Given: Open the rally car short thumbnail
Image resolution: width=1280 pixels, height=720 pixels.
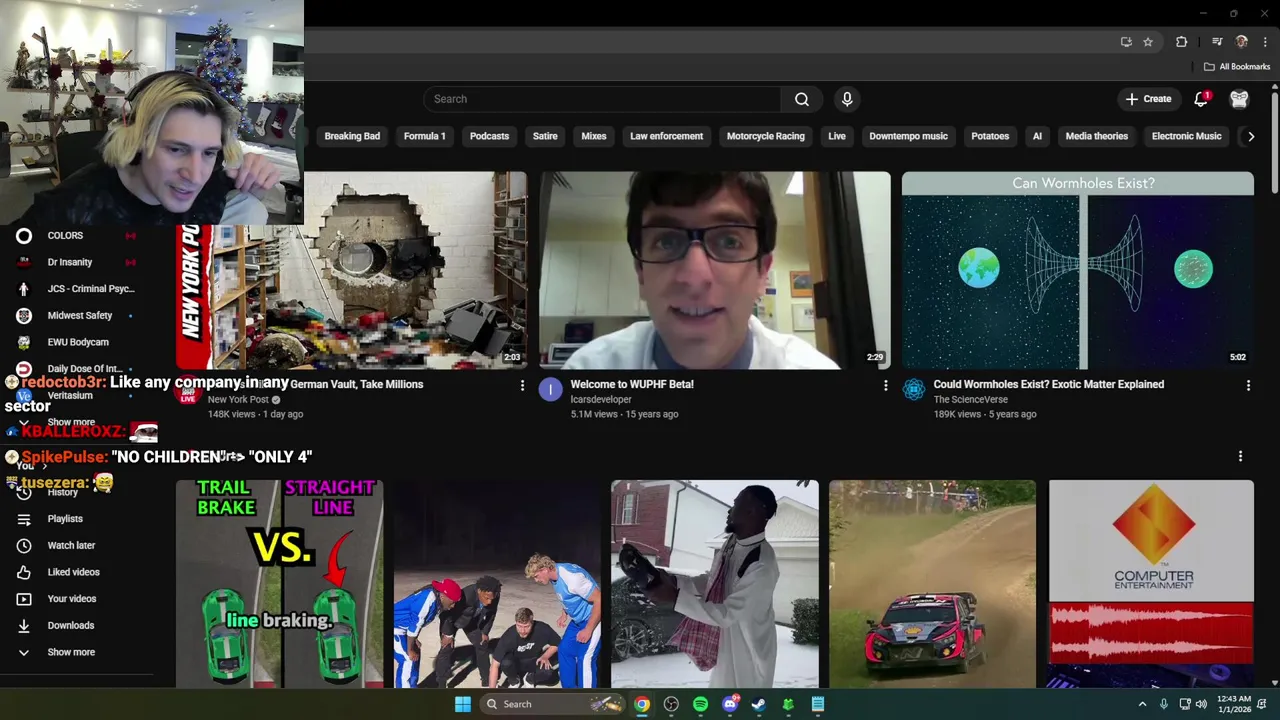Looking at the screenshot, I should point(932,584).
